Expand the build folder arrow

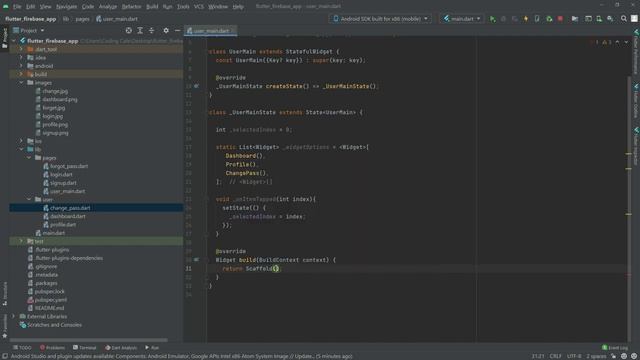[21, 74]
